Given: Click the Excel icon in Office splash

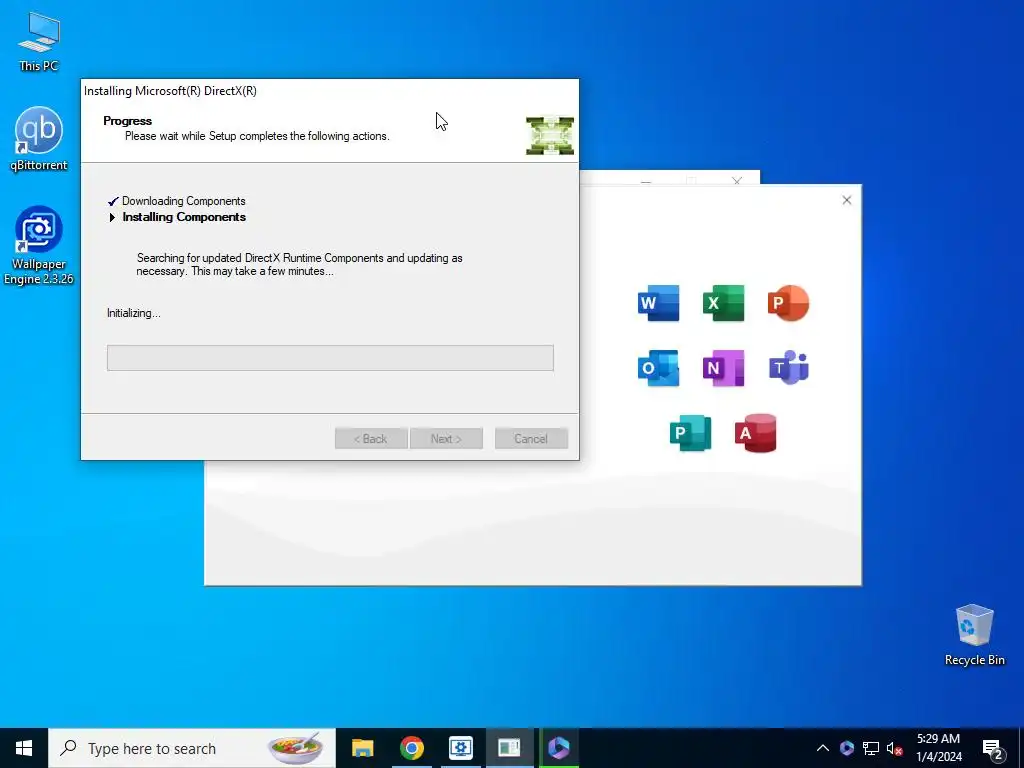Looking at the screenshot, I should click(x=723, y=303).
